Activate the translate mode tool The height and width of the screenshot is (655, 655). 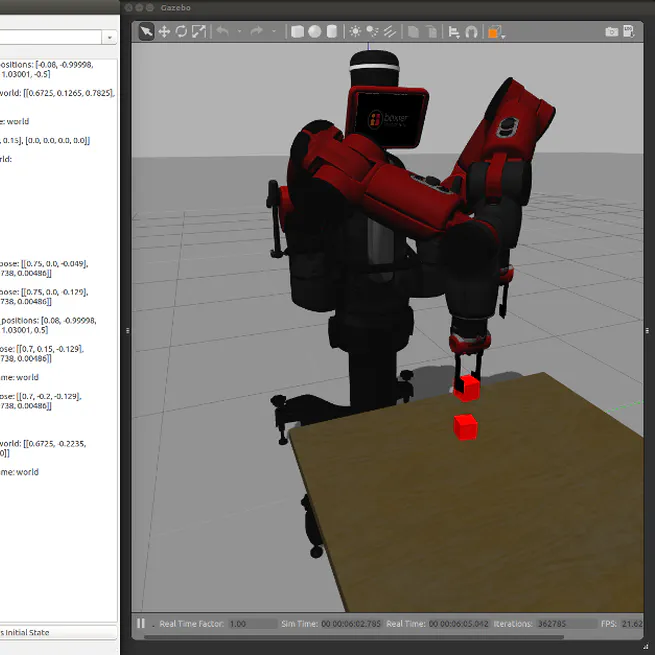coord(164,32)
